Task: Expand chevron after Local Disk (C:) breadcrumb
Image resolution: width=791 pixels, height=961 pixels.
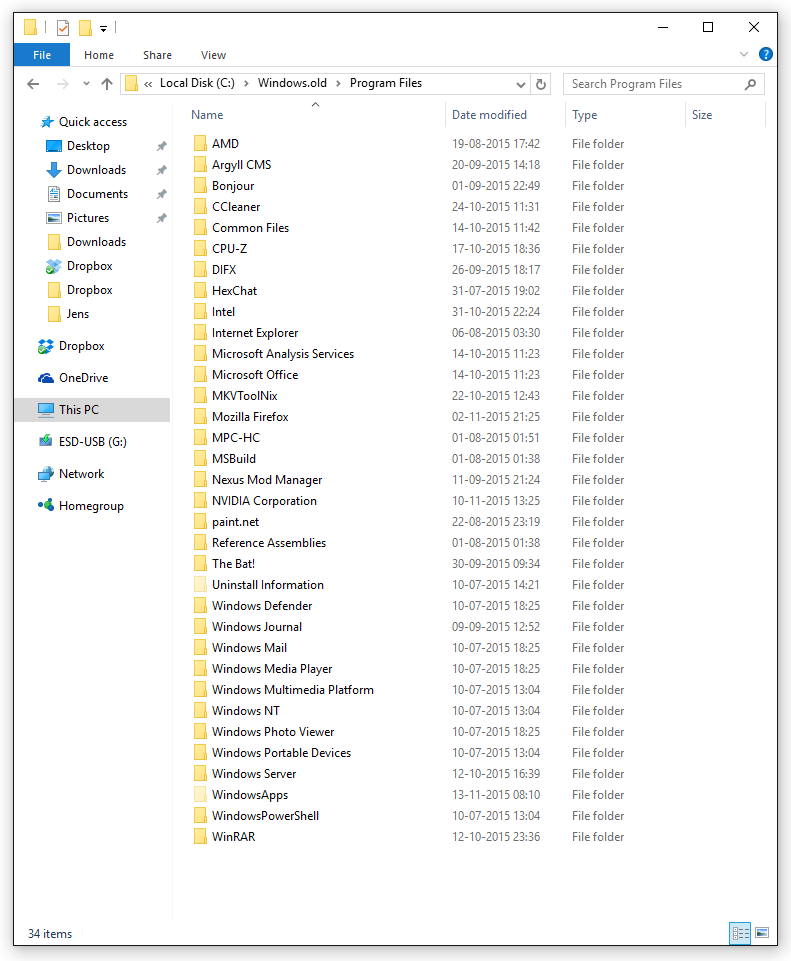Action: pos(246,83)
